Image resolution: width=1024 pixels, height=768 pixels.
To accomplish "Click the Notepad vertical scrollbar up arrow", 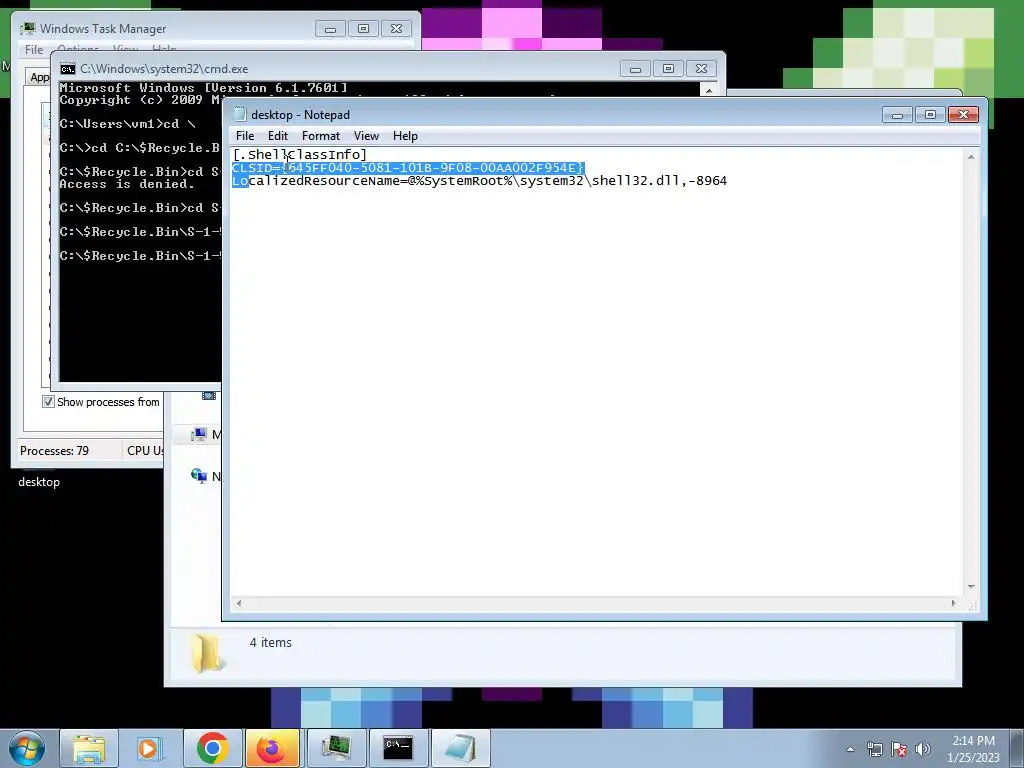I will coord(971,157).
